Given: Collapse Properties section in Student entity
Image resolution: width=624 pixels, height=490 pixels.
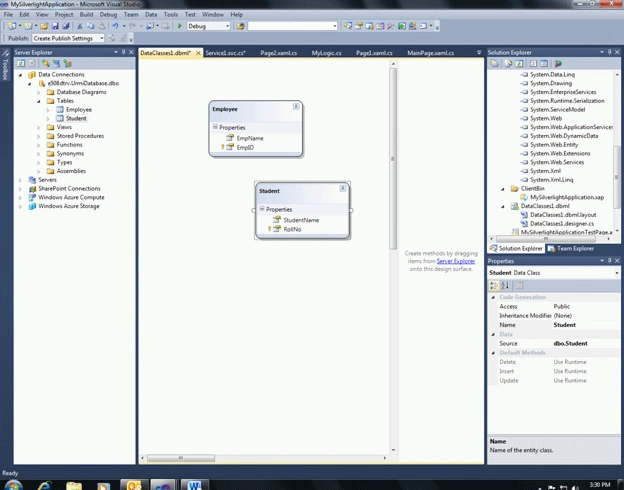Looking at the screenshot, I should coord(262,209).
